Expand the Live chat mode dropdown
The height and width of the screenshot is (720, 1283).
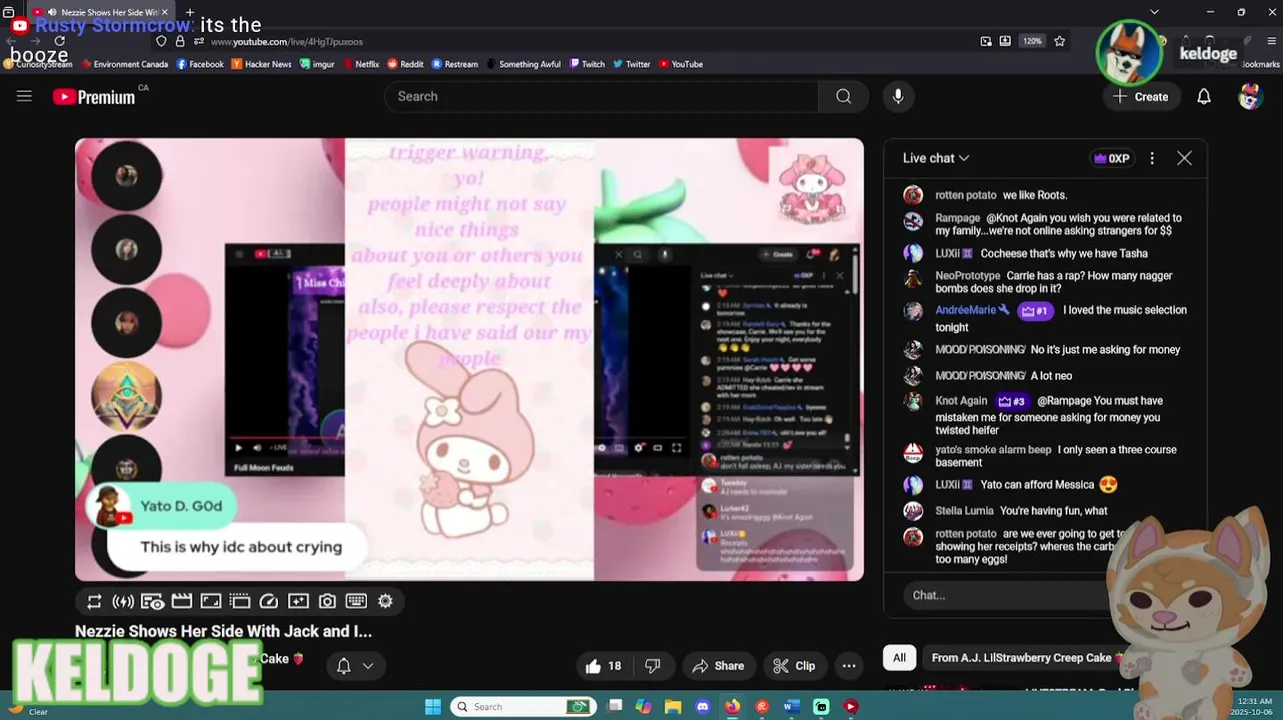coord(936,158)
